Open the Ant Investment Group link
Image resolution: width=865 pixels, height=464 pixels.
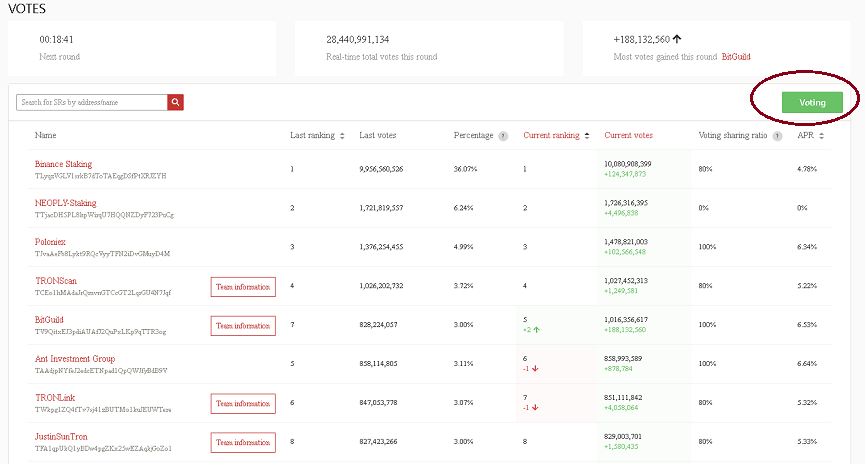coord(75,359)
